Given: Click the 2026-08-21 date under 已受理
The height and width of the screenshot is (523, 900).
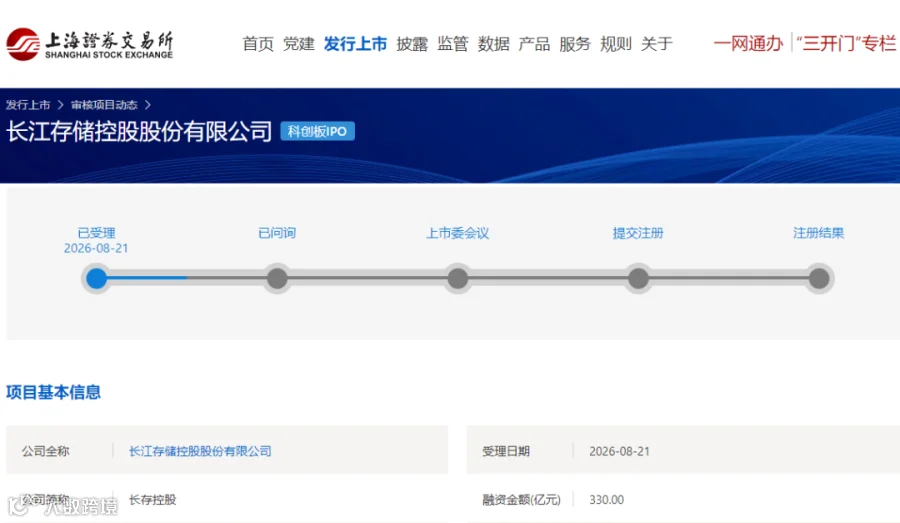Looking at the screenshot, I should [96, 249].
